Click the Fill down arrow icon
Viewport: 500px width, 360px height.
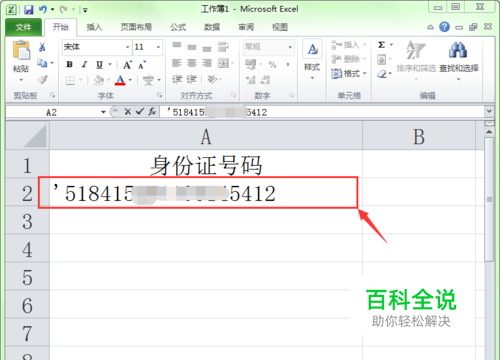(382, 60)
